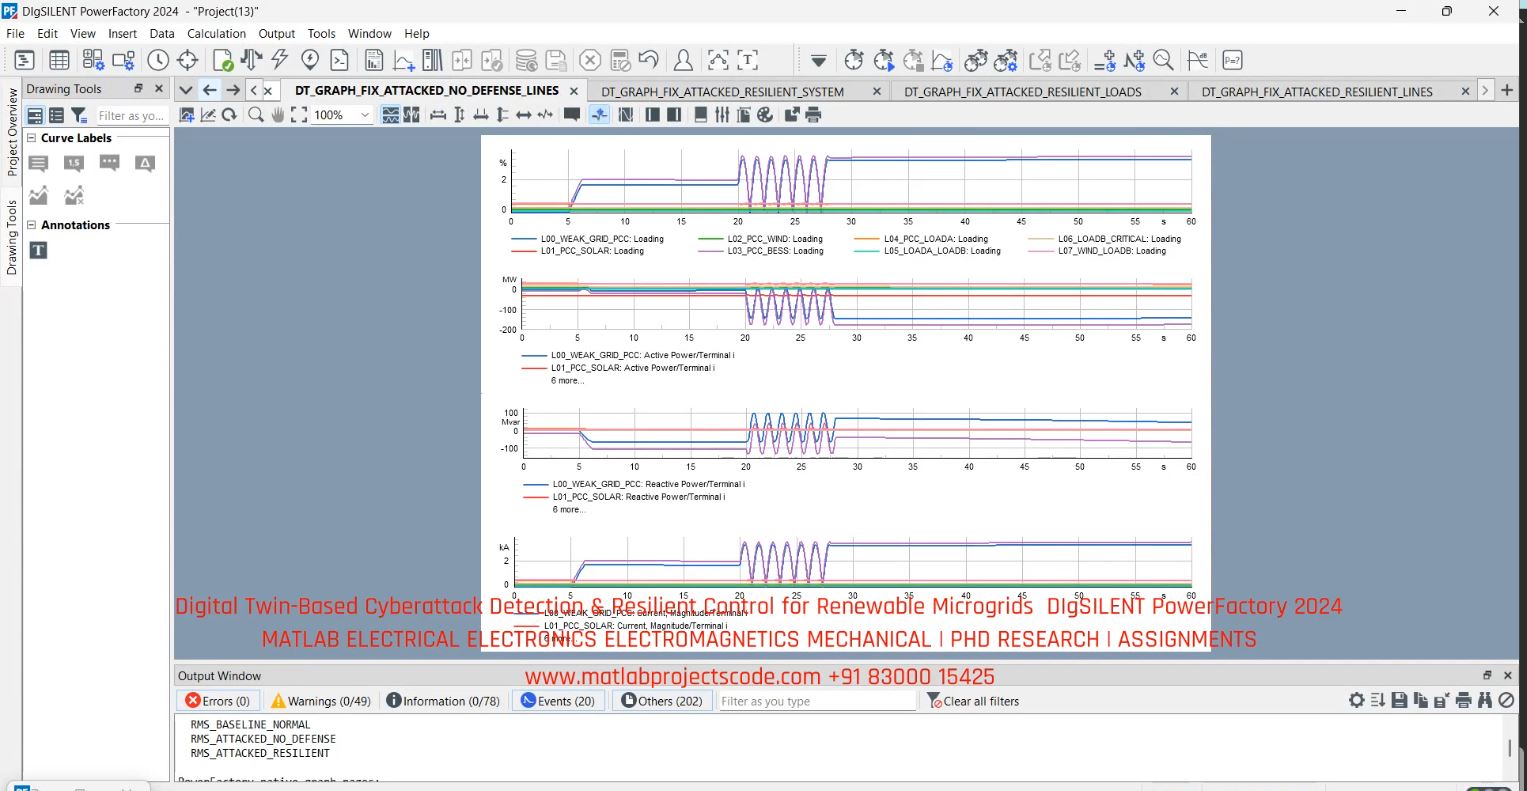
Task: Click the Calculate Short-Circuit lightning icon
Action: tap(280, 61)
